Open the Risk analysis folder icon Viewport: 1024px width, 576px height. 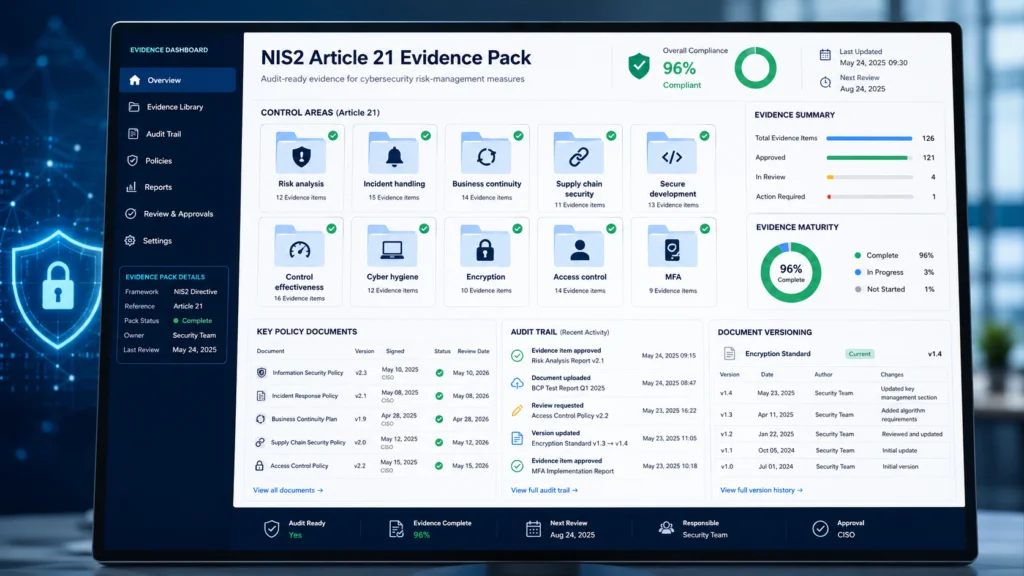point(300,153)
